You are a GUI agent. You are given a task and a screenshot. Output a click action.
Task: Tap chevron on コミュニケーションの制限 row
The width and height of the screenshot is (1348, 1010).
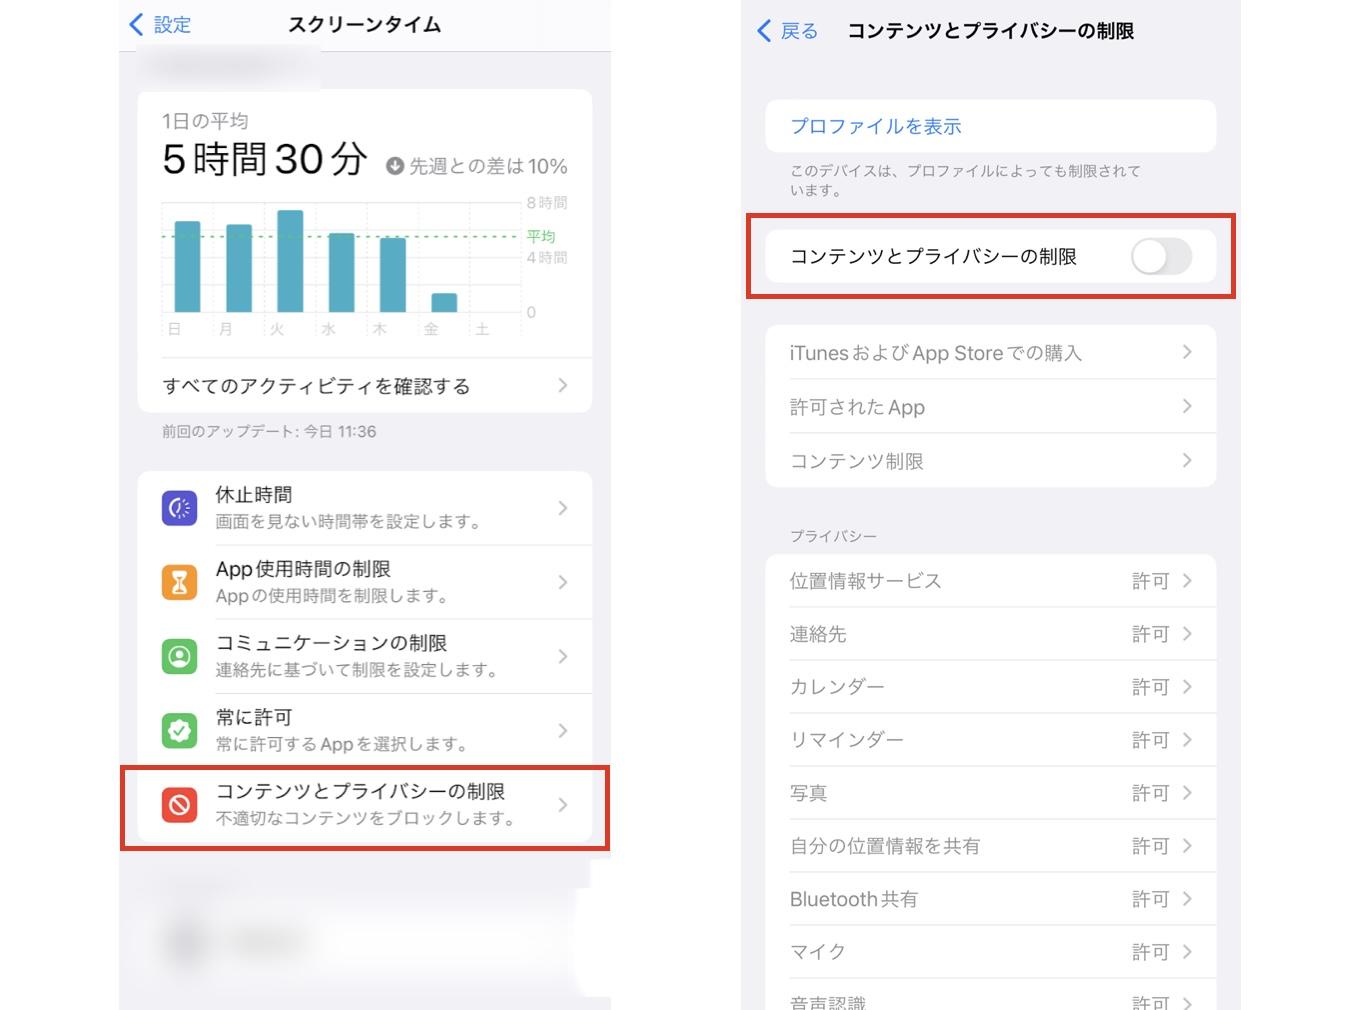pyautogui.click(x=563, y=656)
